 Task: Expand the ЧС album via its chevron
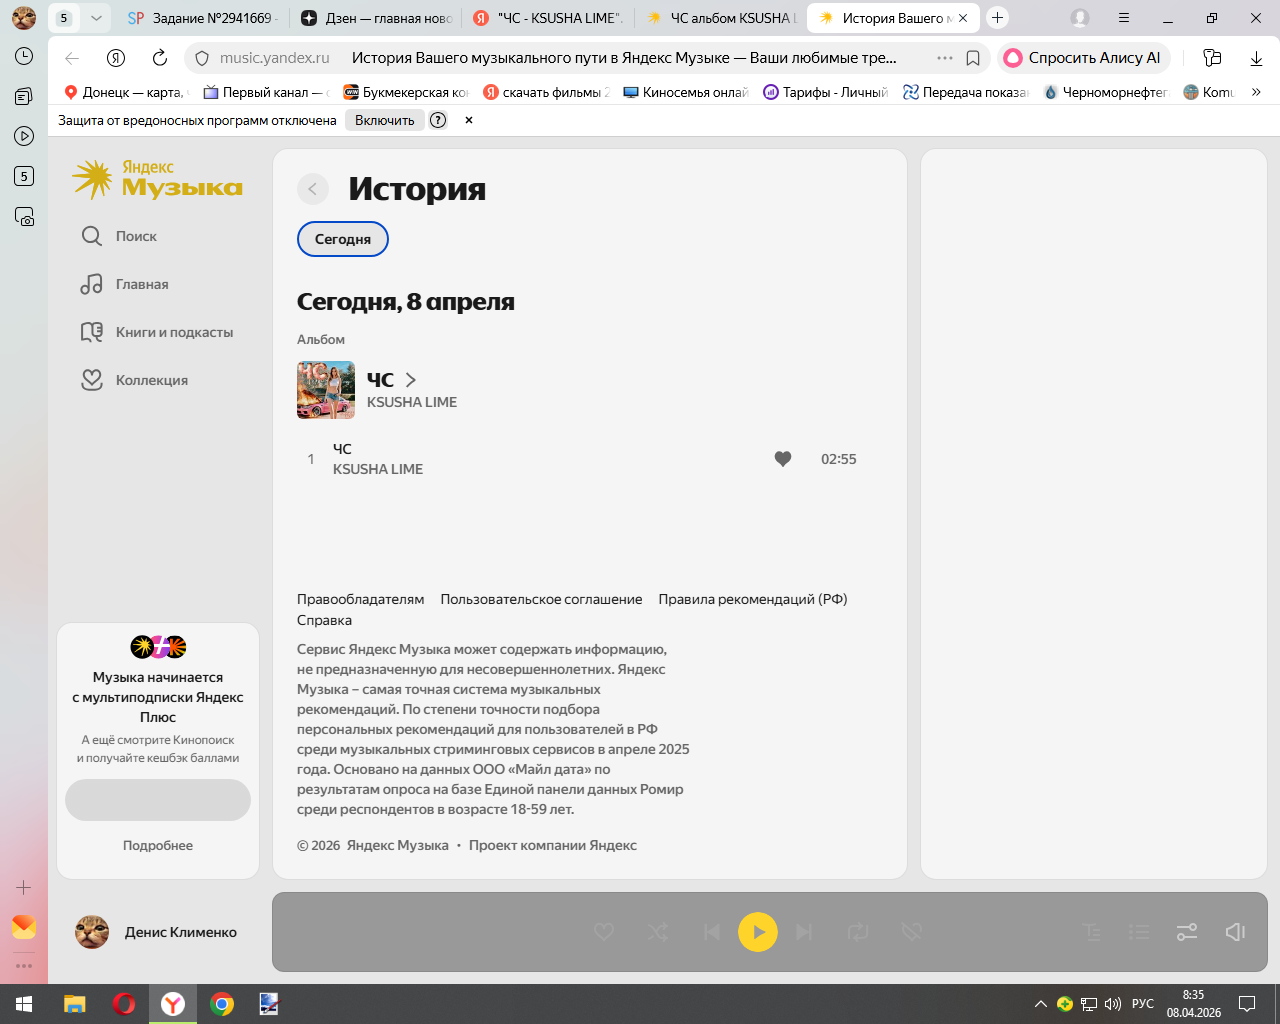pyautogui.click(x=411, y=380)
